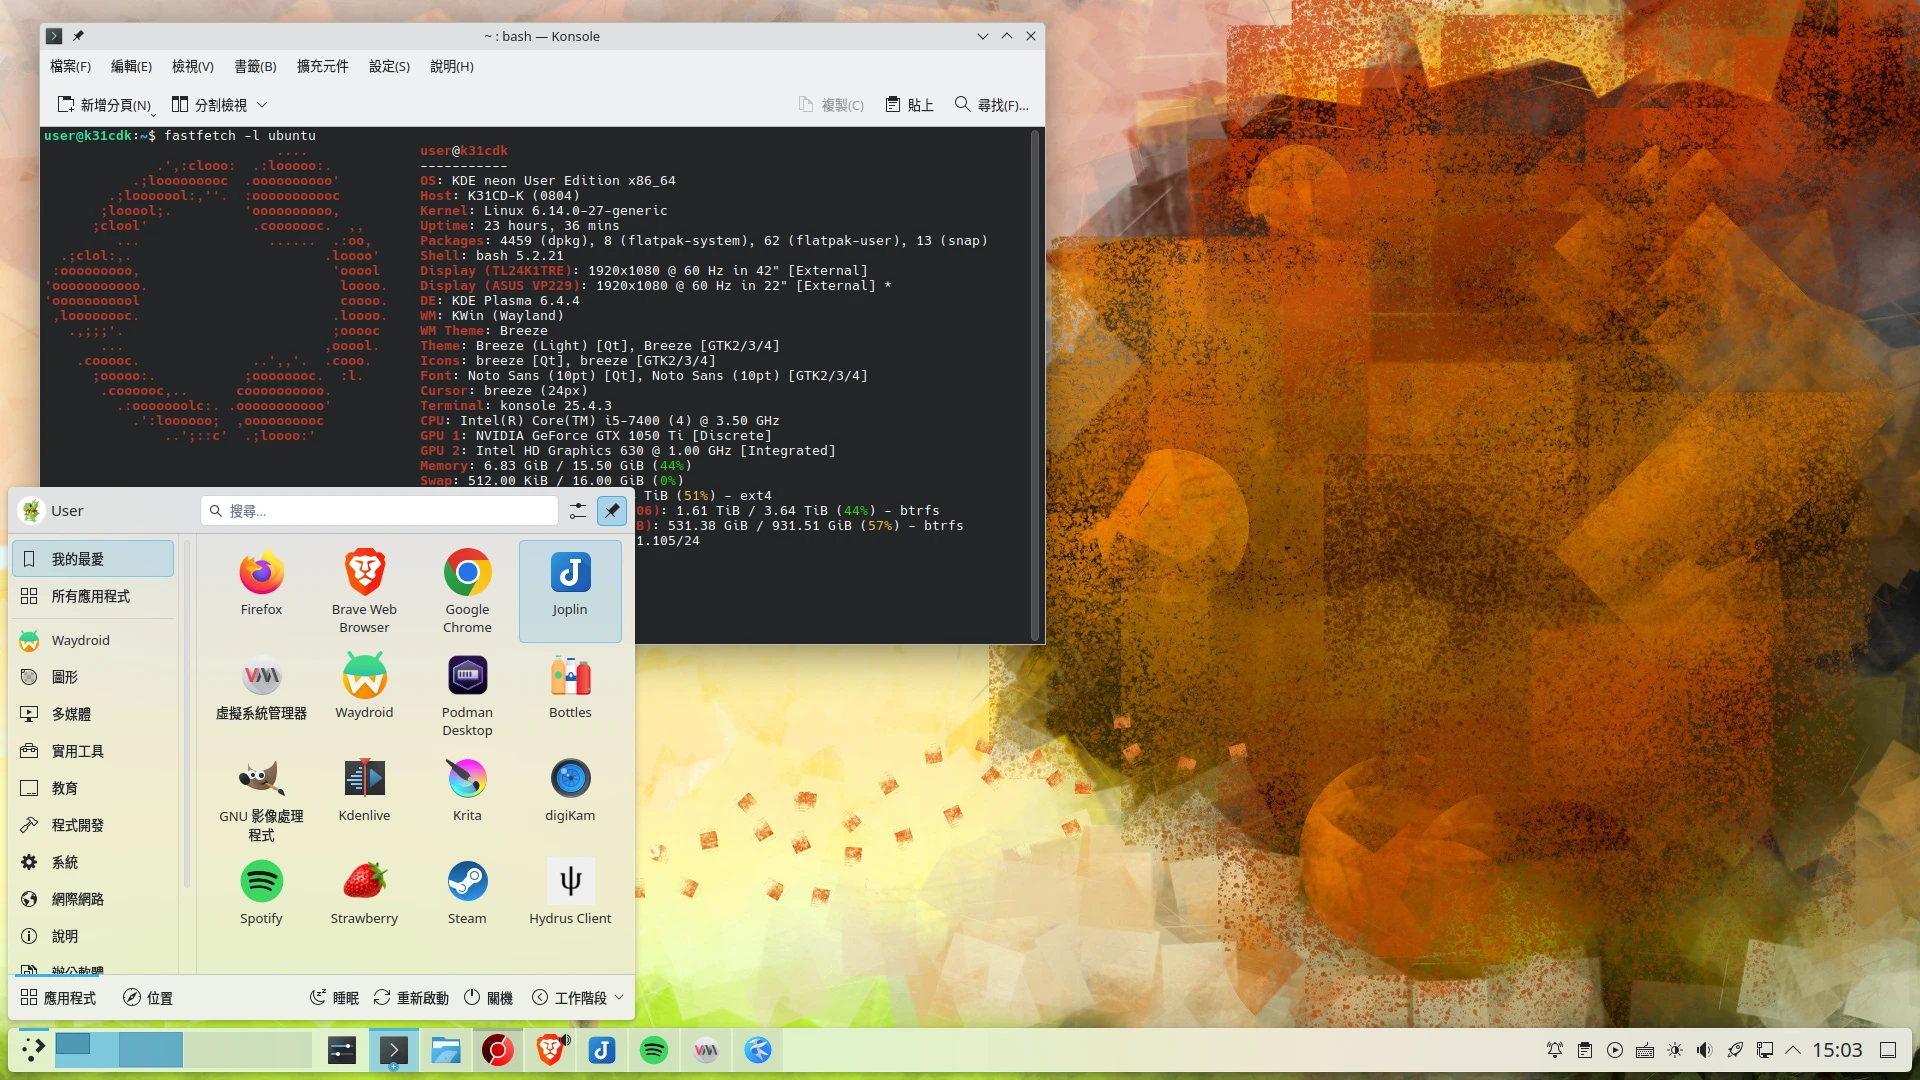Open the 設定(S) menu in Konsole

point(389,66)
